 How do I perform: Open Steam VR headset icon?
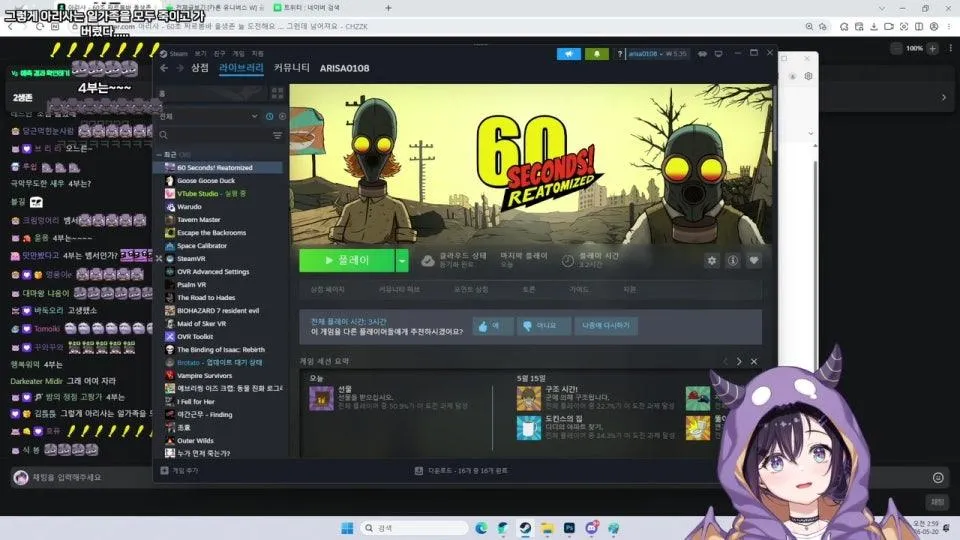pos(702,54)
